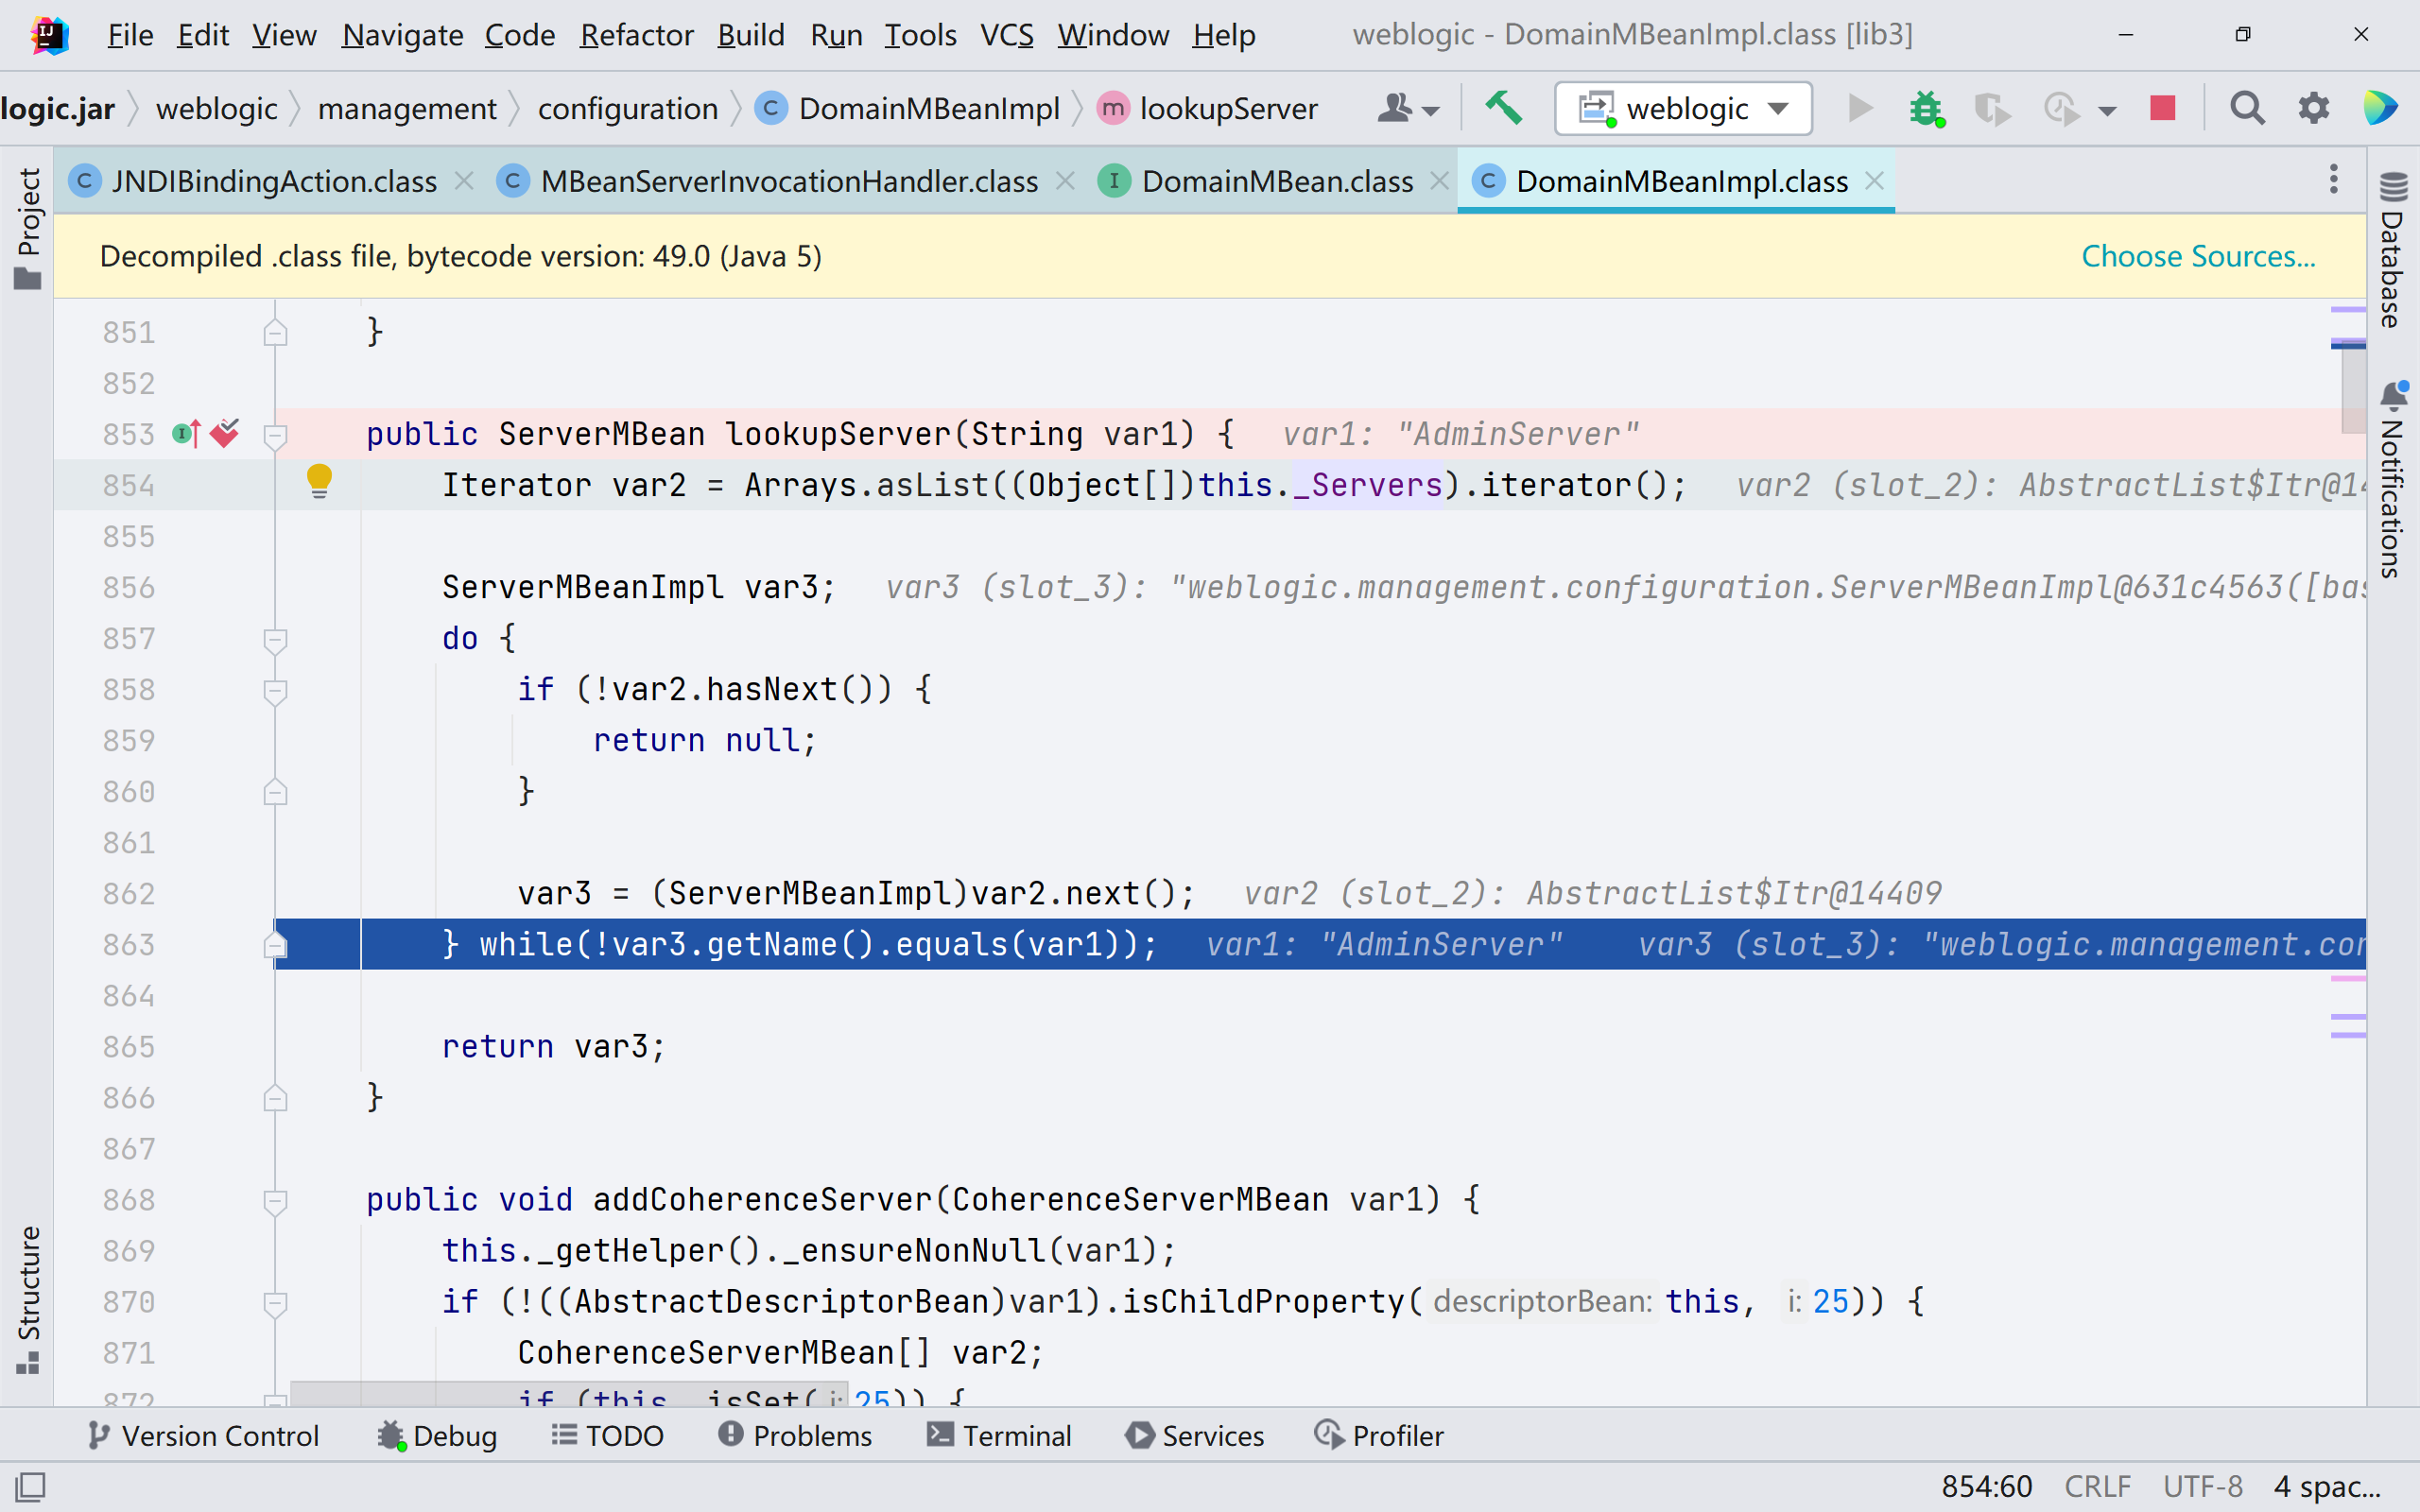
Task: Click the settings gear icon
Action: (x=2314, y=108)
